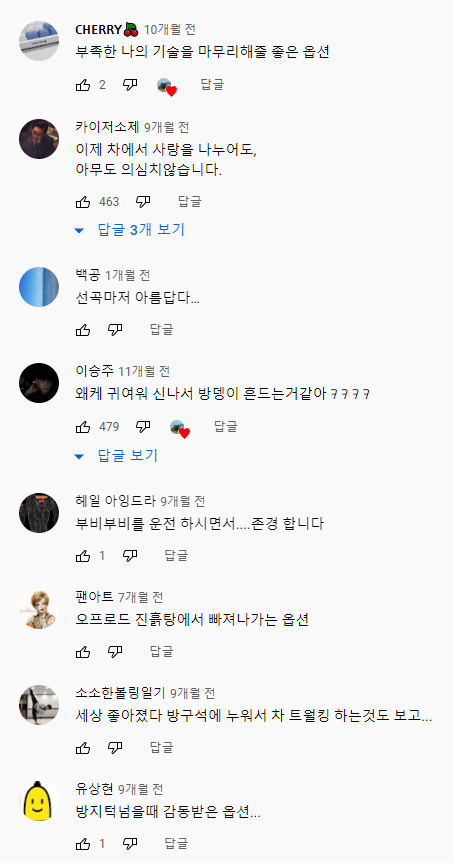Open 소소한볼링일기's channel name

click(x=120, y=693)
